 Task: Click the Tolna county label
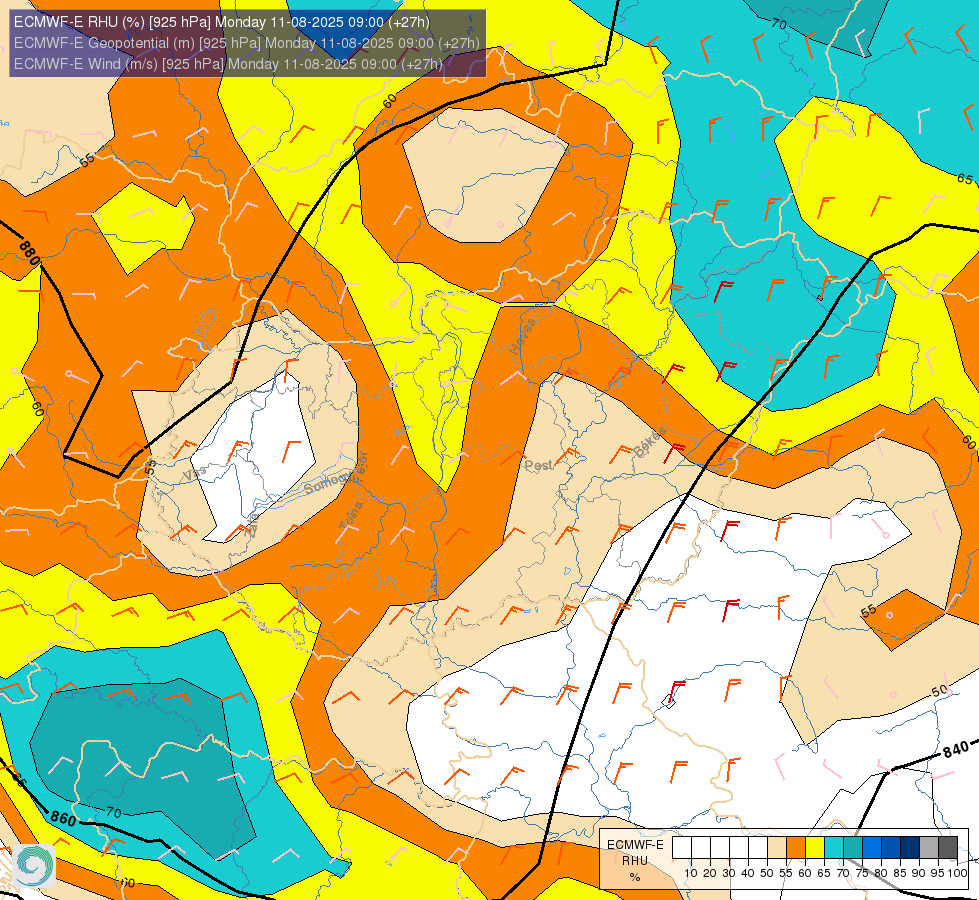coord(351,515)
